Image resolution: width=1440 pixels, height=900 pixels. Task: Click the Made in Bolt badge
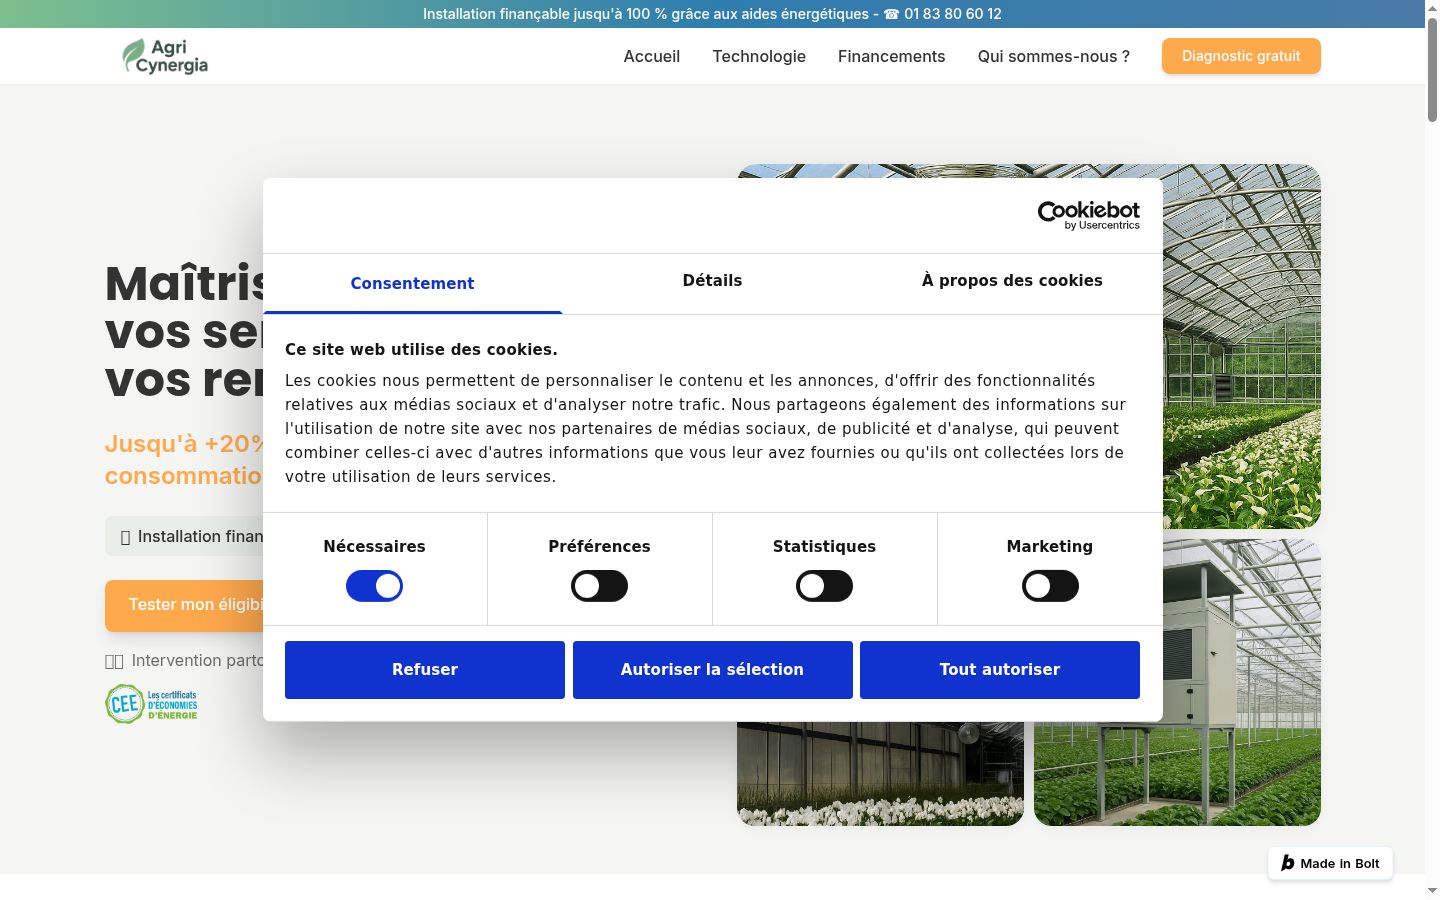pos(1330,863)
